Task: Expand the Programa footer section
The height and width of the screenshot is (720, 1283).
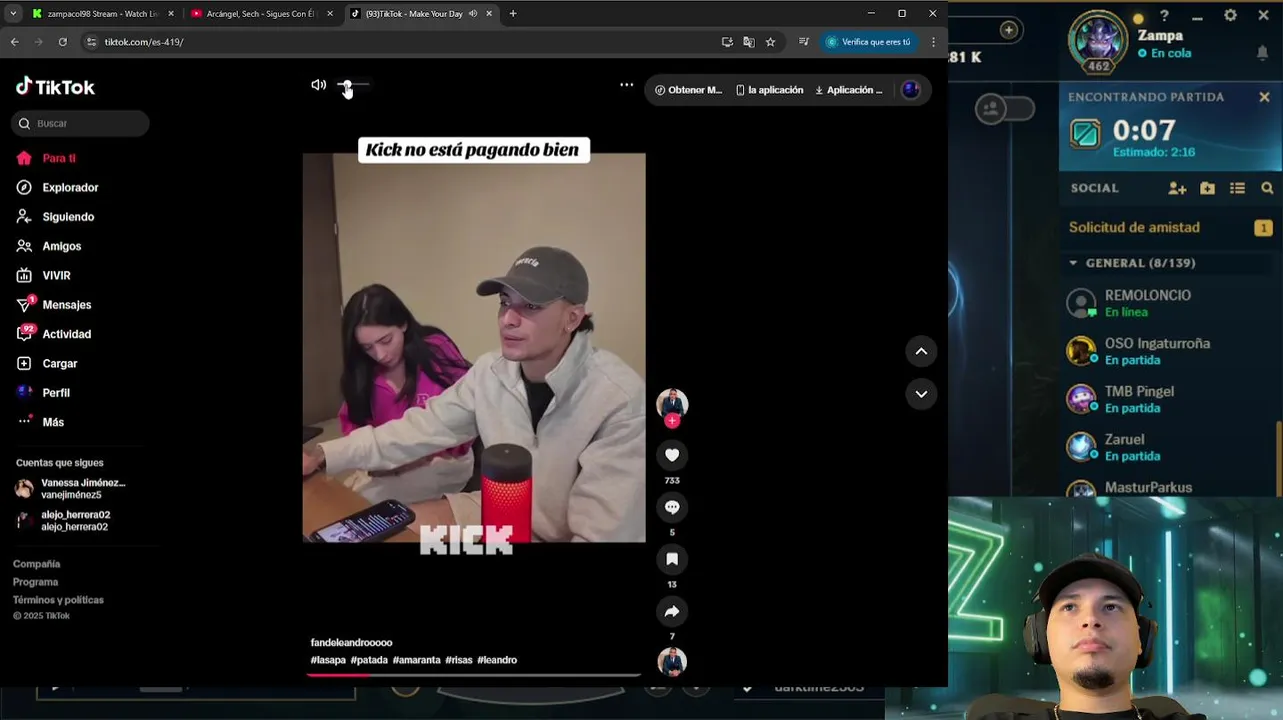Action: 36,582
